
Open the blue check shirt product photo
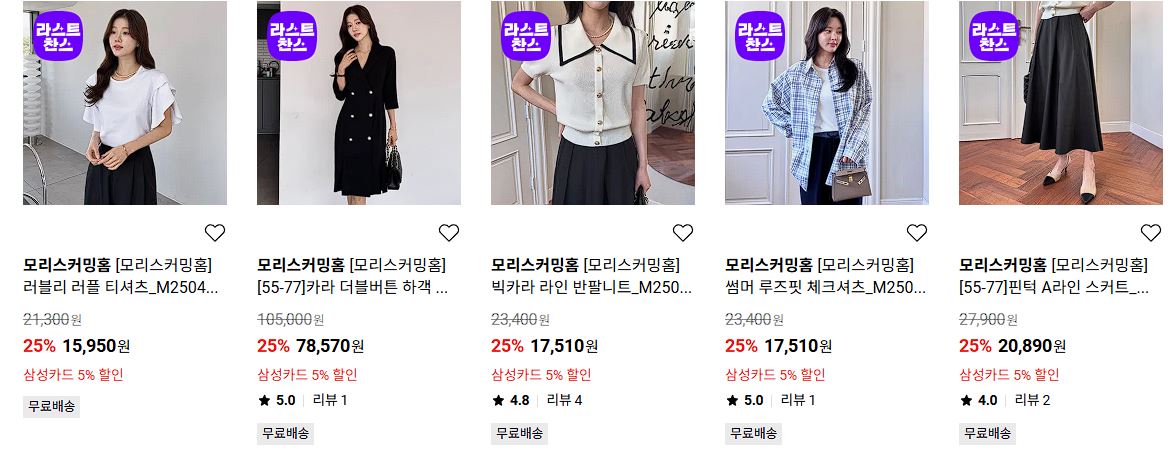click(827, 103)
